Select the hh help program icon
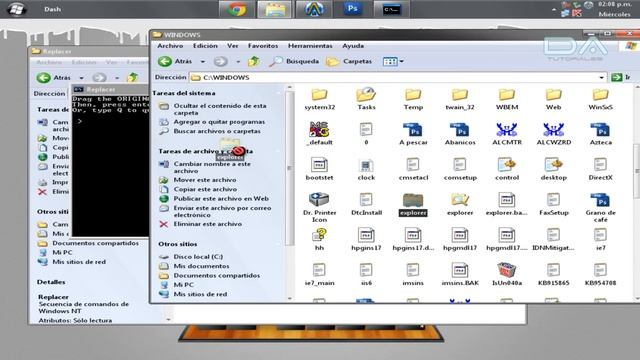640x360 pixels. coord(320,240)
